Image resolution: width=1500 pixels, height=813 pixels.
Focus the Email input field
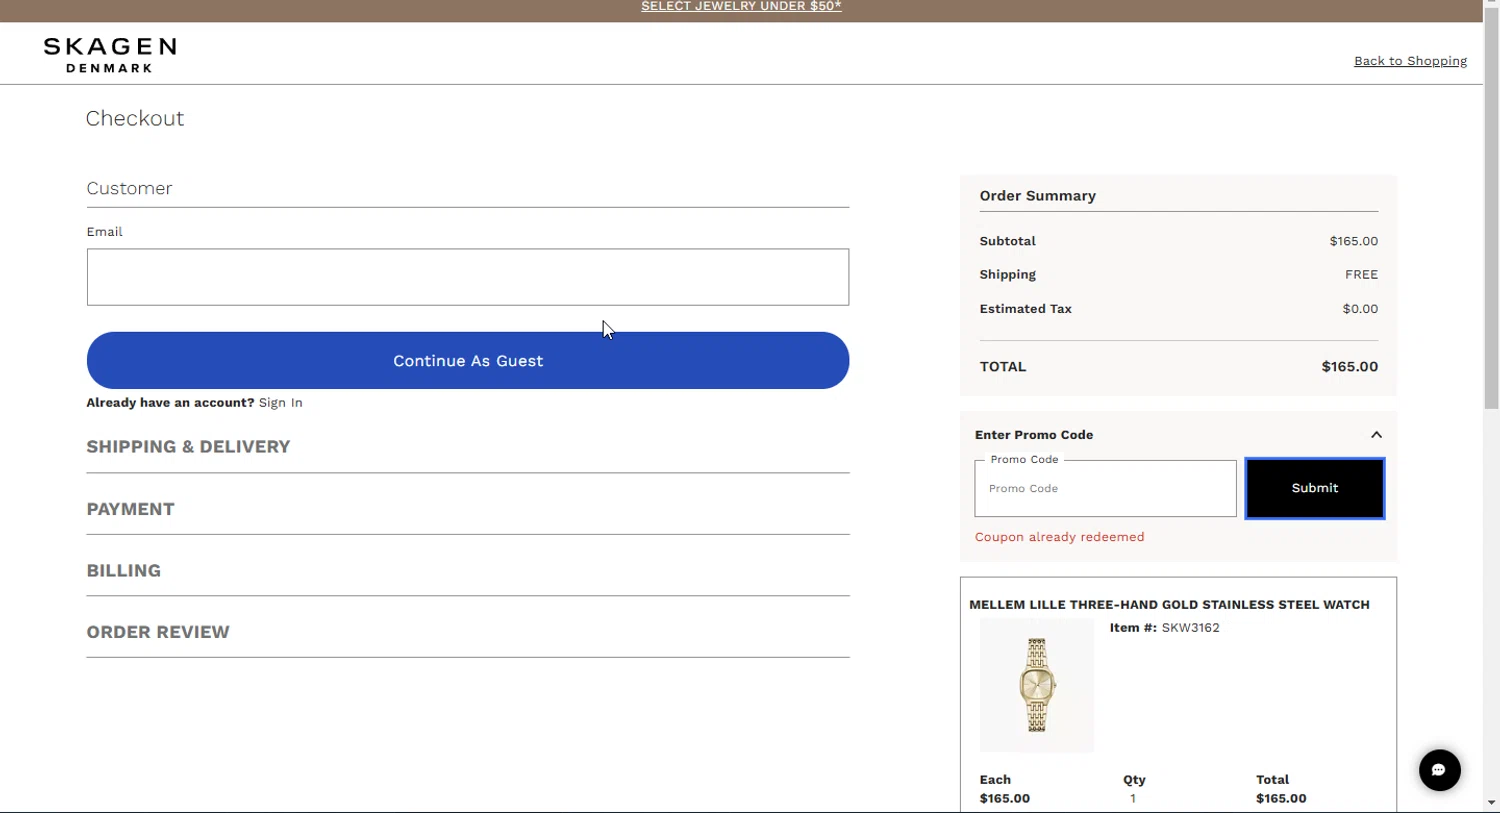pos(468,277)
